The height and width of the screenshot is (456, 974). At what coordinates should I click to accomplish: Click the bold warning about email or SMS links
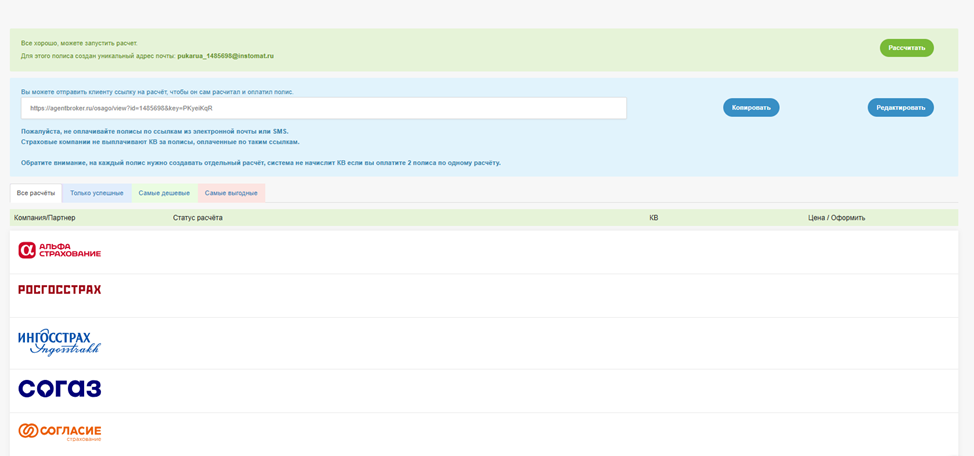[x=154, y=131]
